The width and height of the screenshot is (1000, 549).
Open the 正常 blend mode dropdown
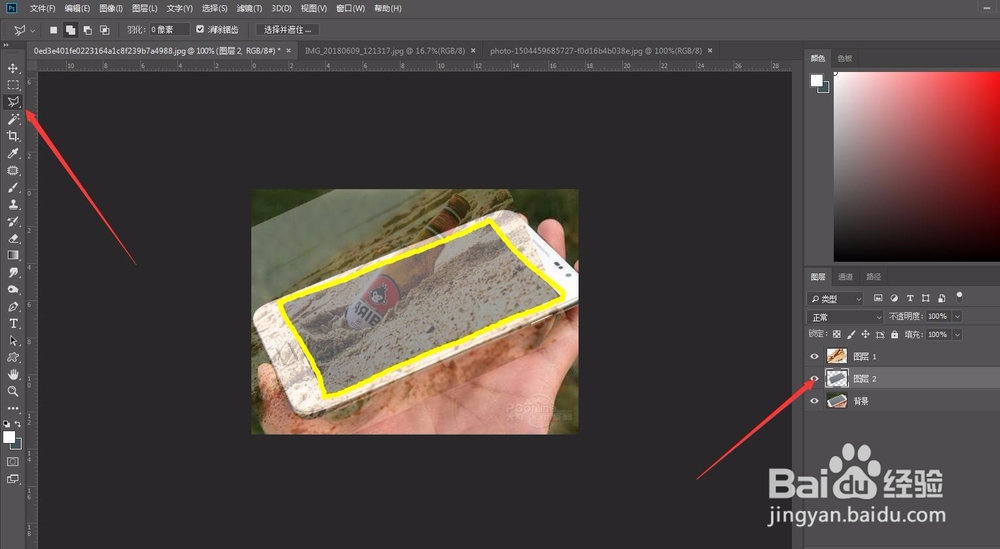point(845,317)
